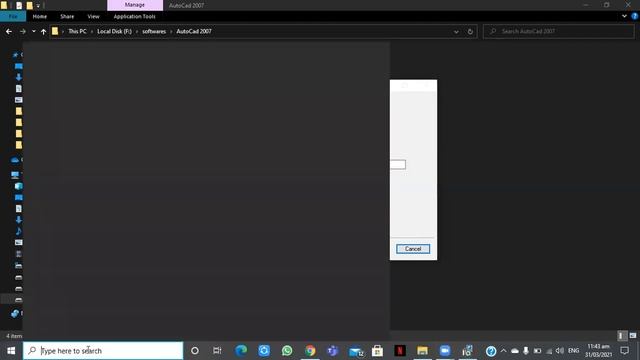Switch to File Explorer taskbar icon

pos(422,351)
